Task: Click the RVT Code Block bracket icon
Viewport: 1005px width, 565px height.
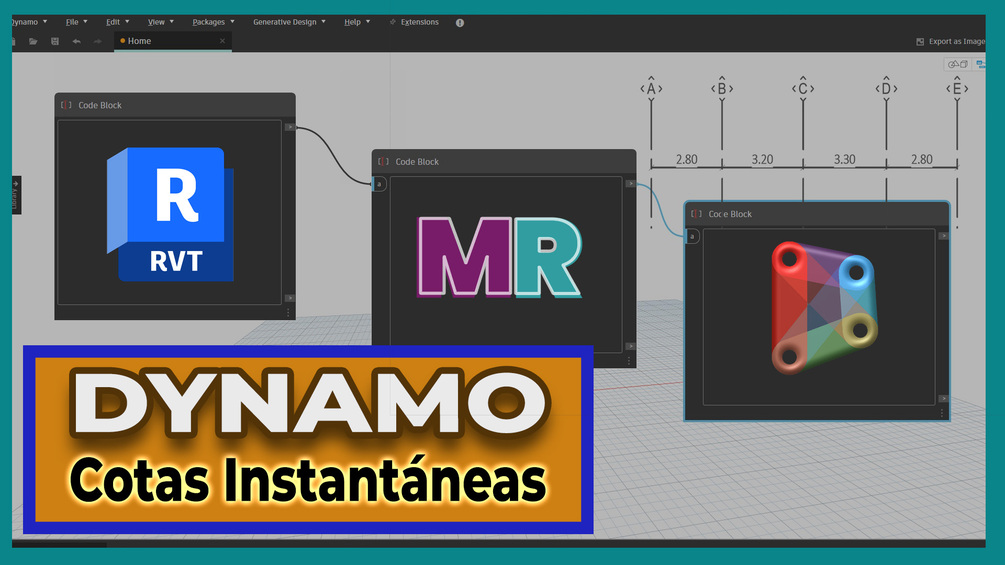Action: pyautogui.click(x=66, y=105)
